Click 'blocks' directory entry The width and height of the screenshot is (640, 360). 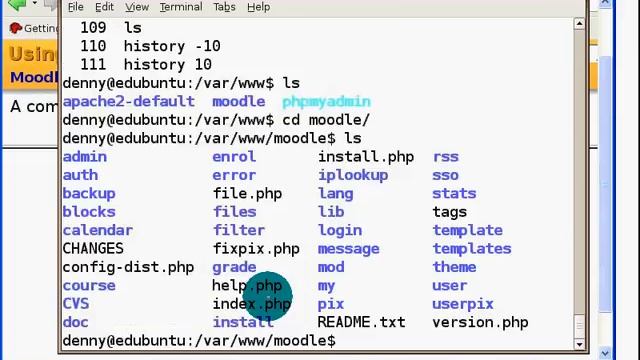pyautogui.click(x=89, y=212)
